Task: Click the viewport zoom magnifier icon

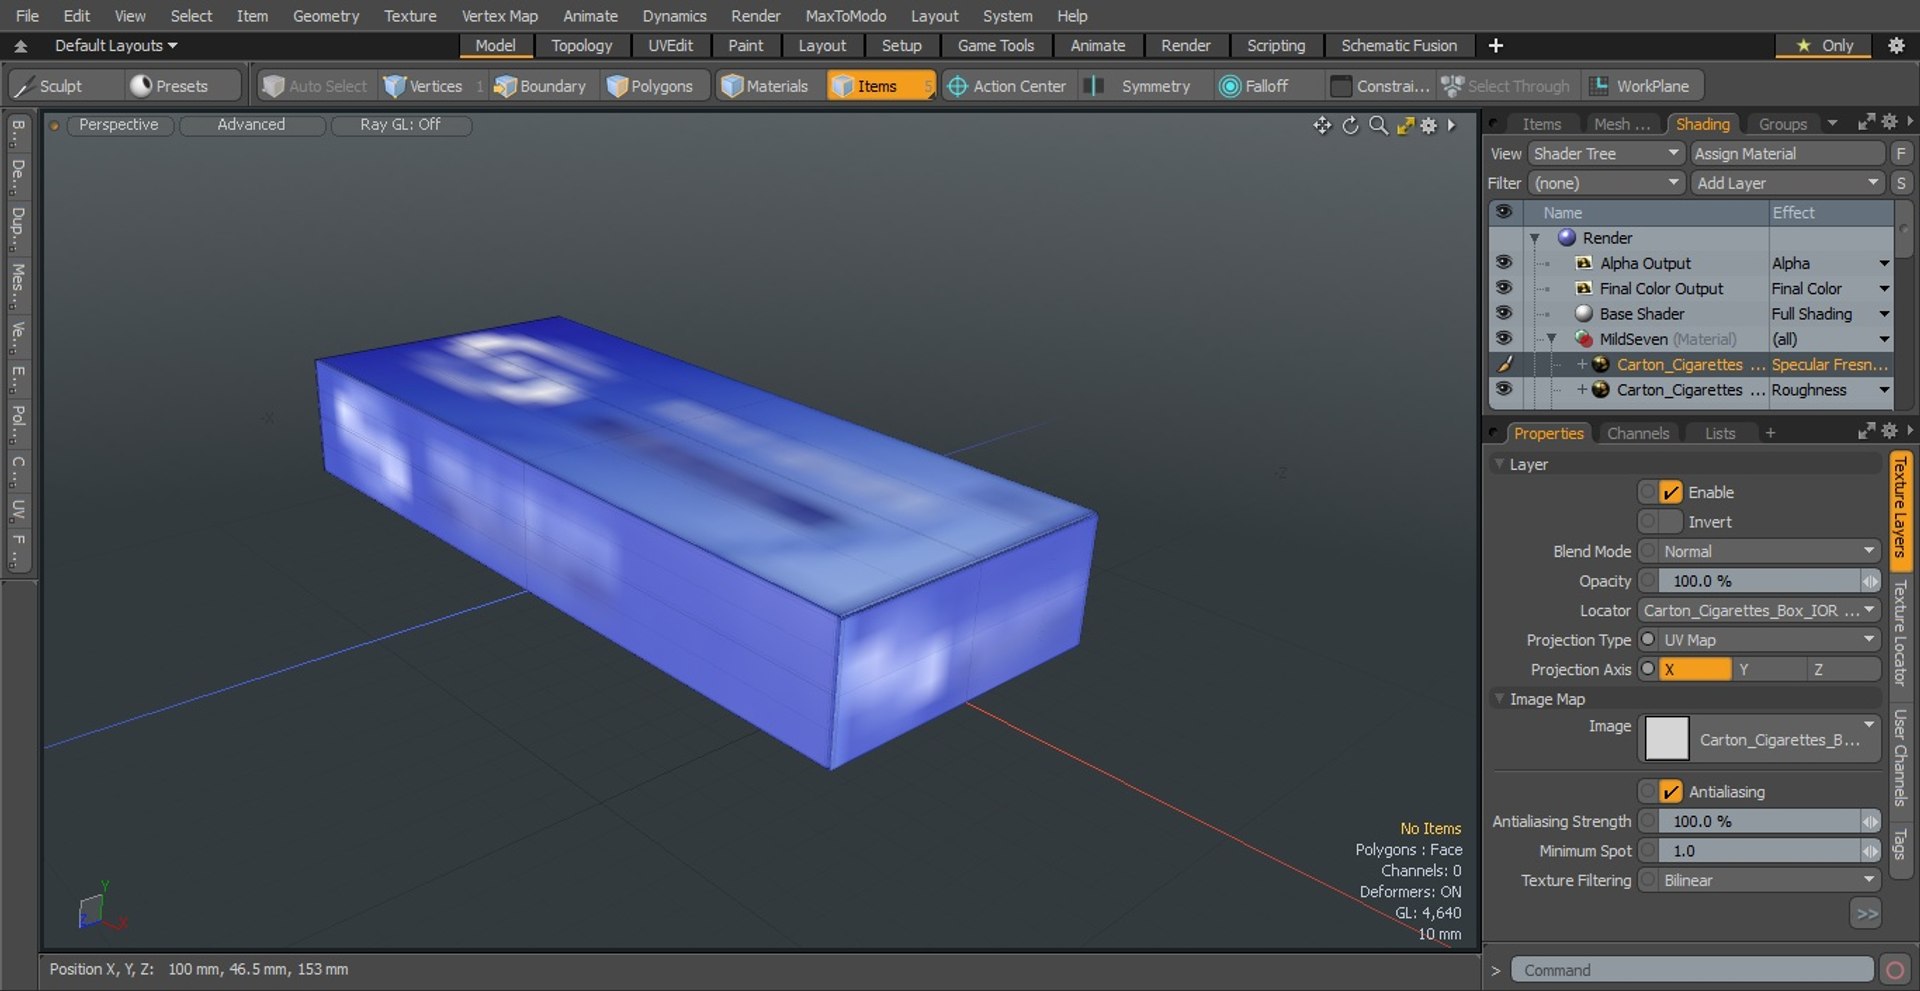Action: pyautogui.click(x=1378, y=125)
